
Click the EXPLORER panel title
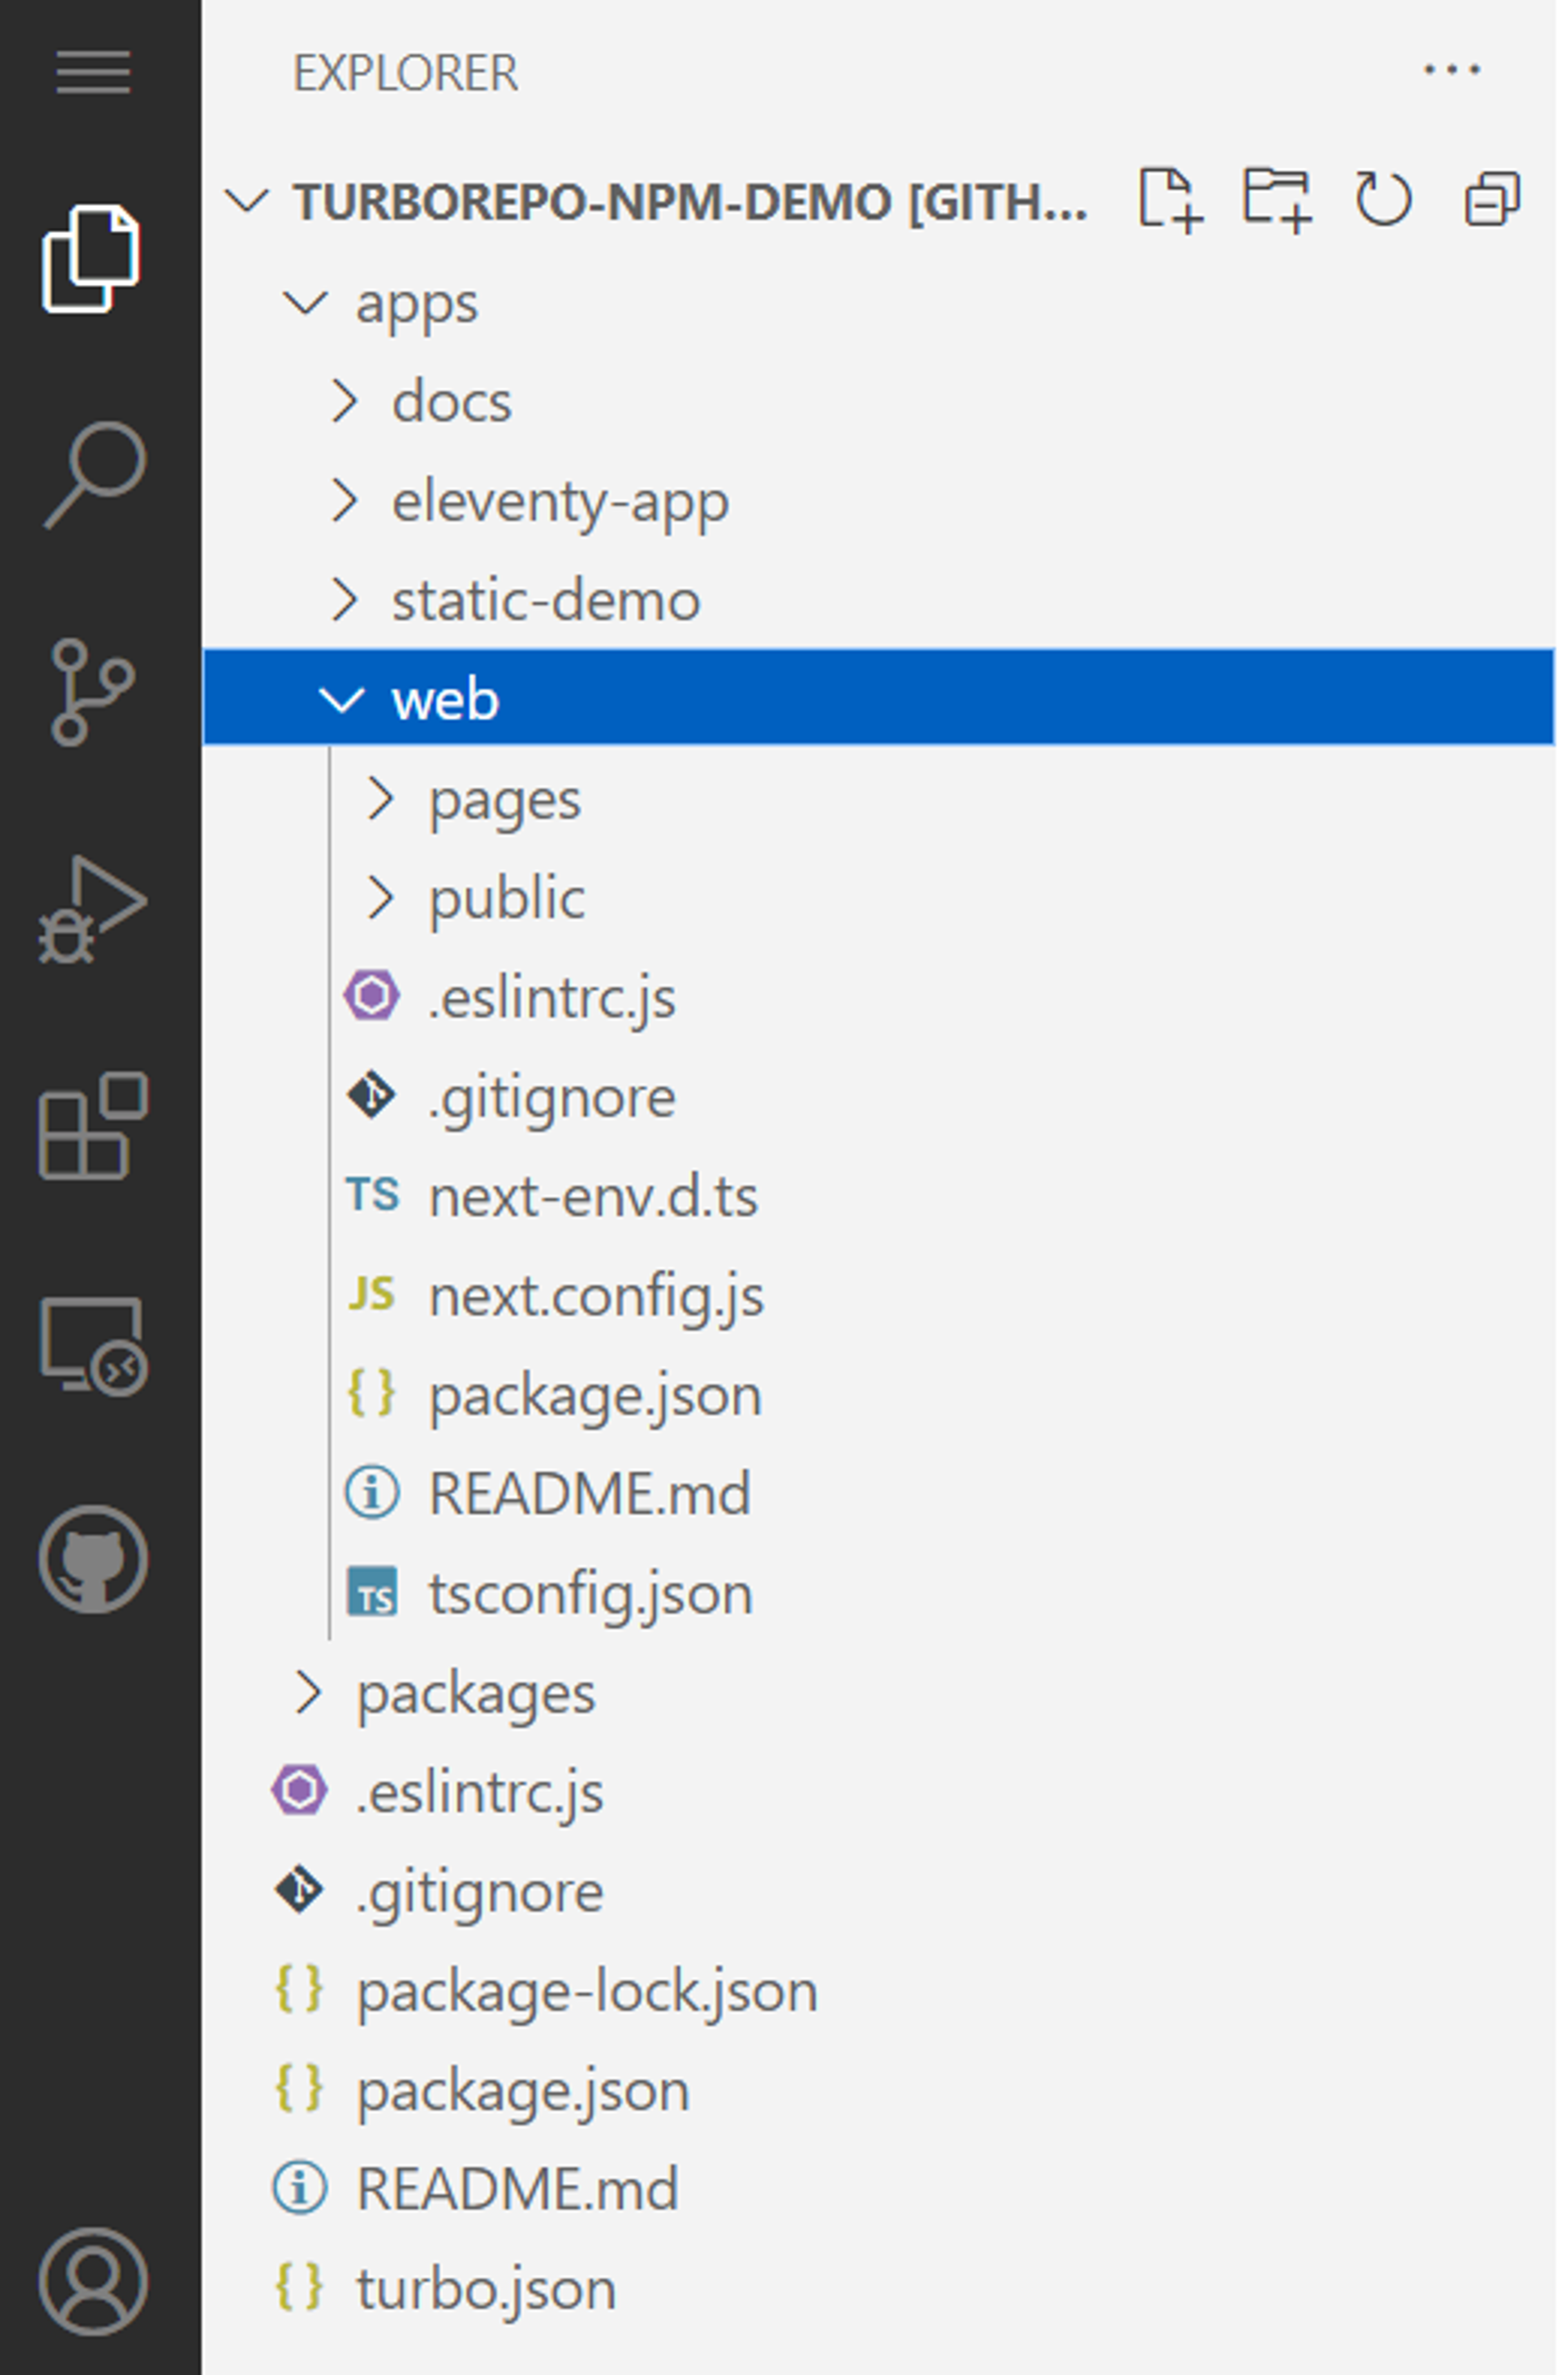[405, 73]
